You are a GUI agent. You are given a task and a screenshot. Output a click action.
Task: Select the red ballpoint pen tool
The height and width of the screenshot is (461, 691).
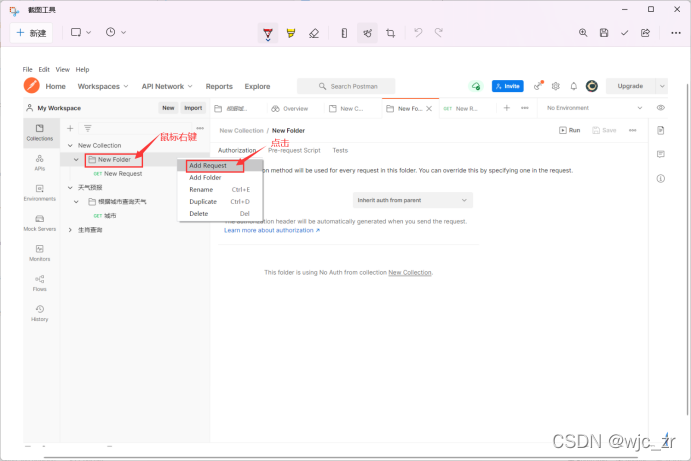(268, 33)
